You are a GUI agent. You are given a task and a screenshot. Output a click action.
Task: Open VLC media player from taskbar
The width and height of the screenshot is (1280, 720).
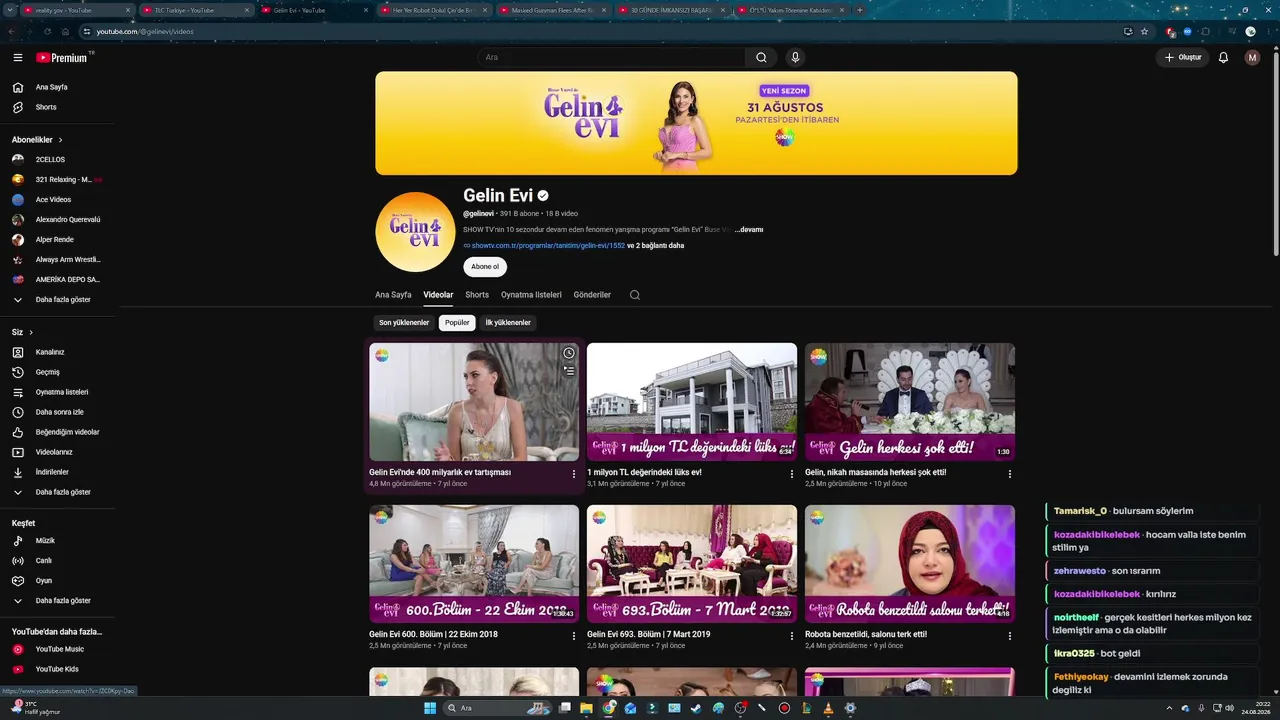tap(828, 708)
